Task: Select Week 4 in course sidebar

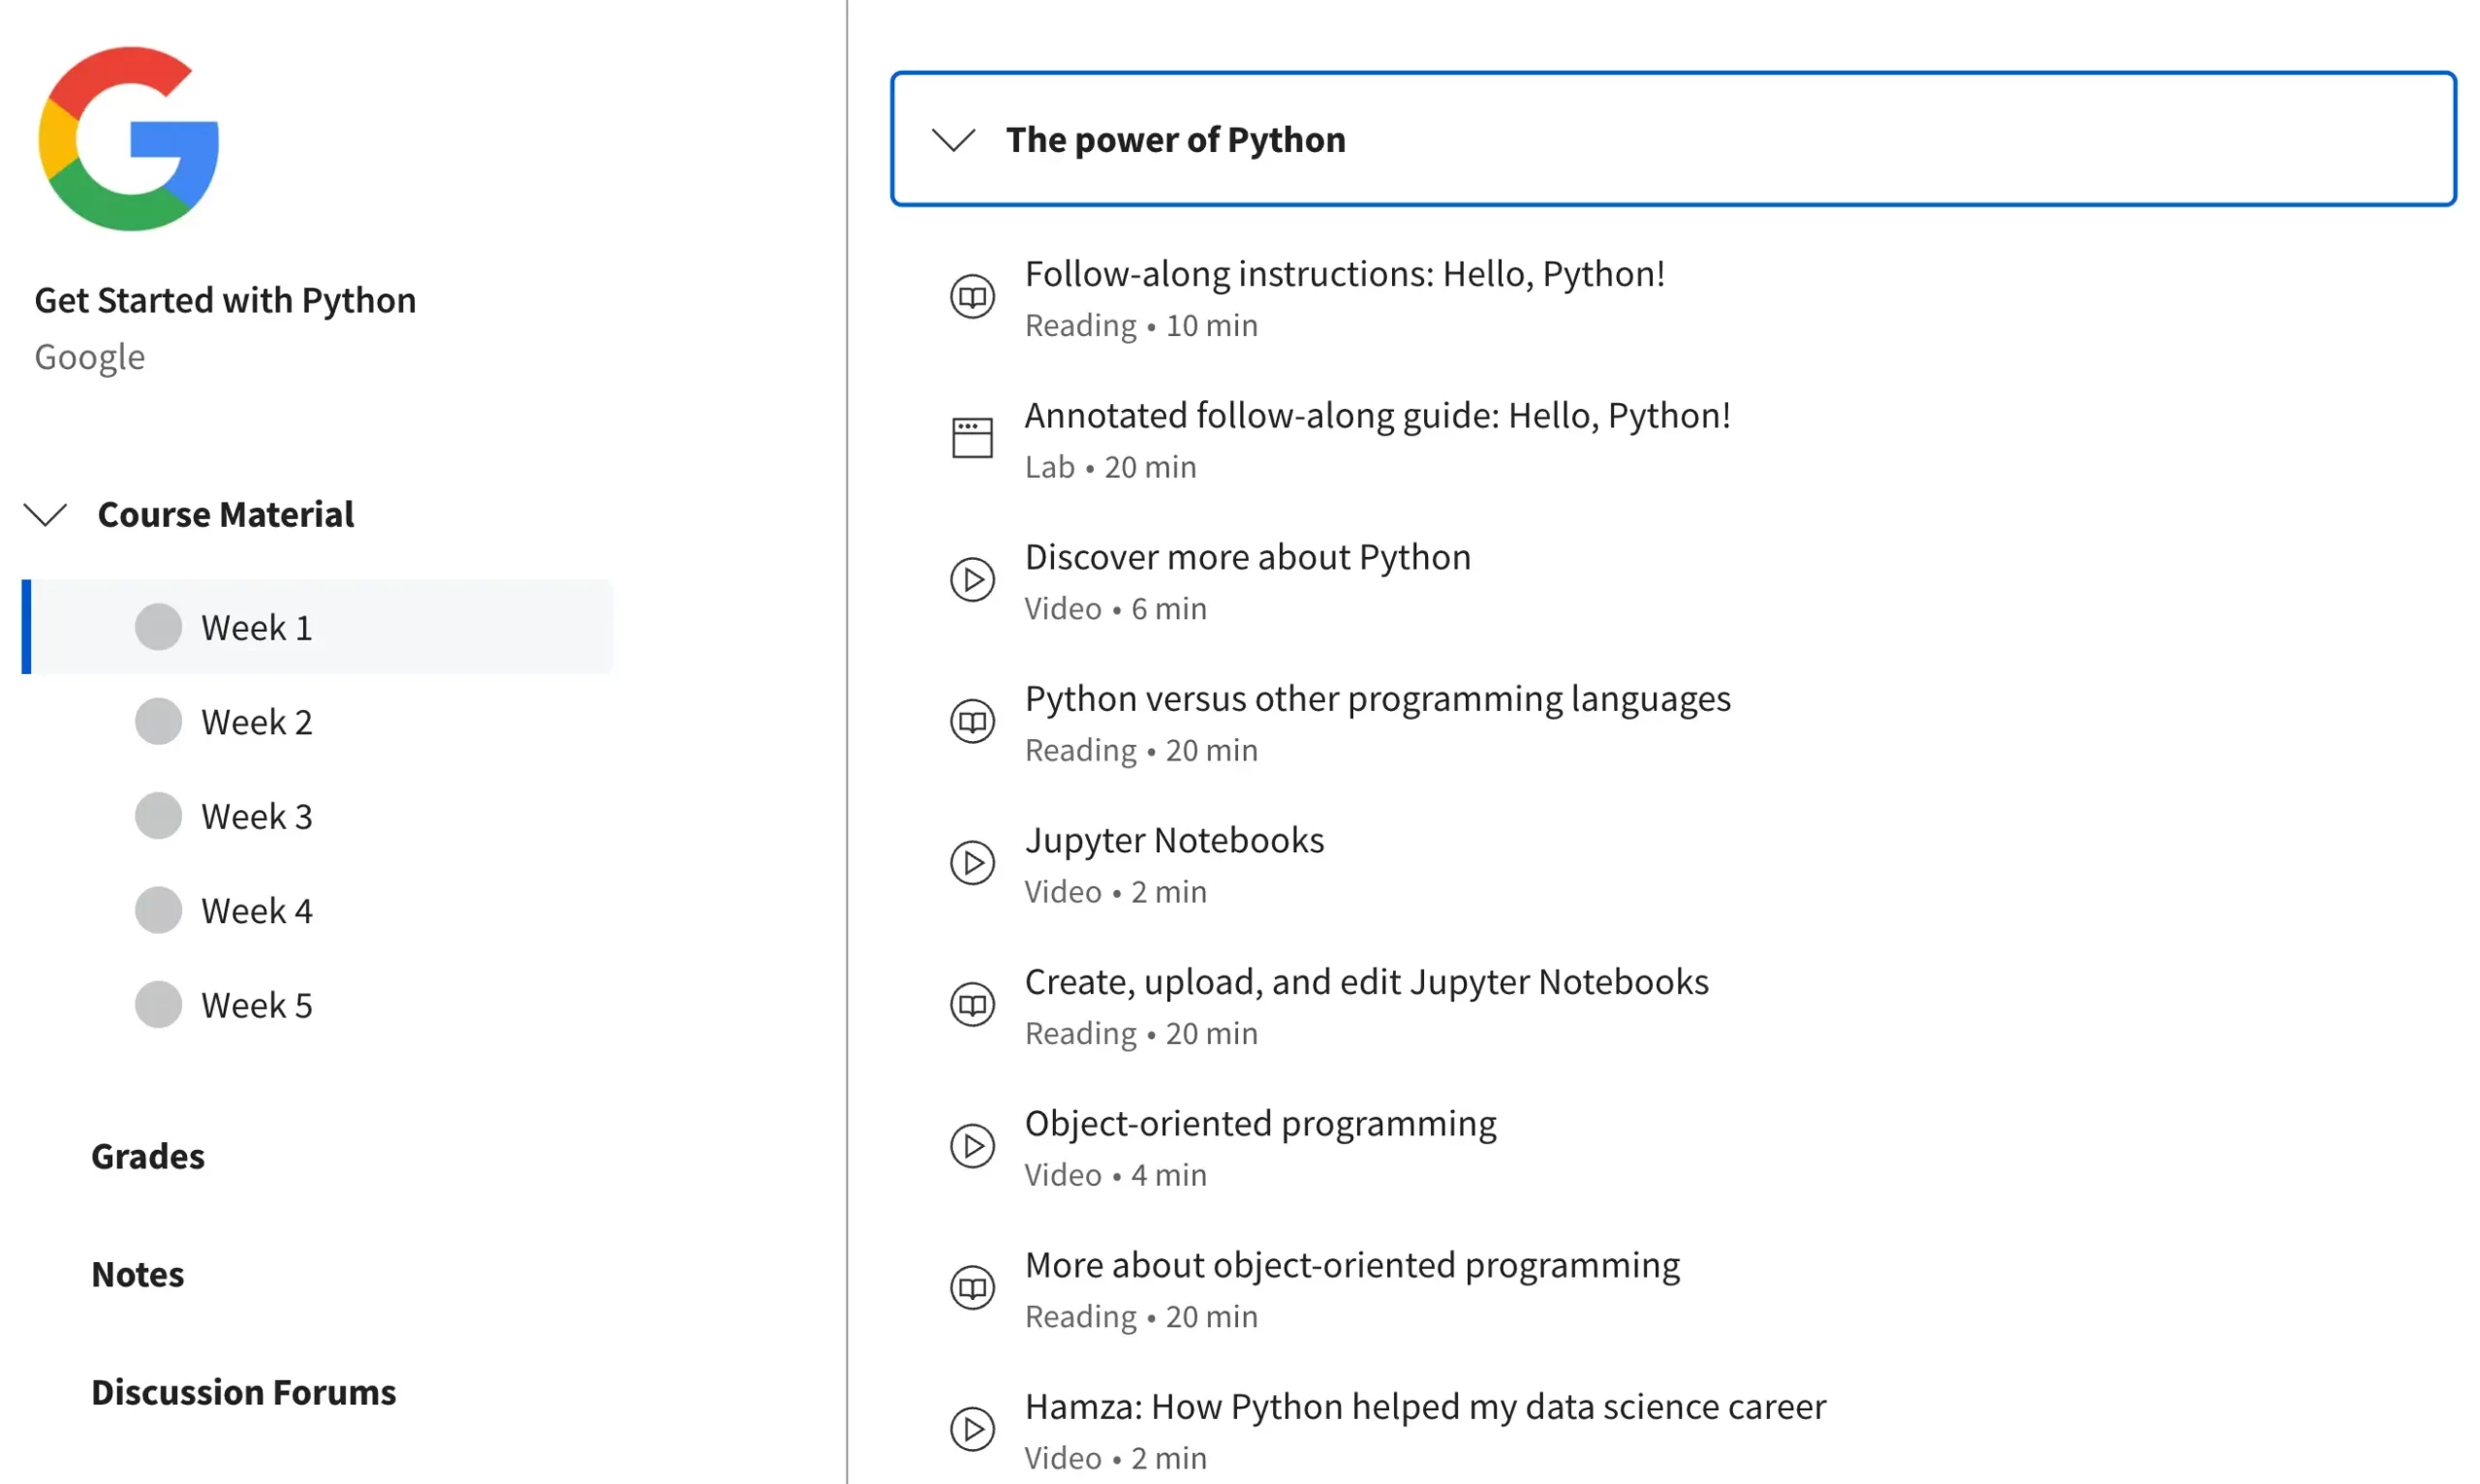Action: click(x=257, y=911)
